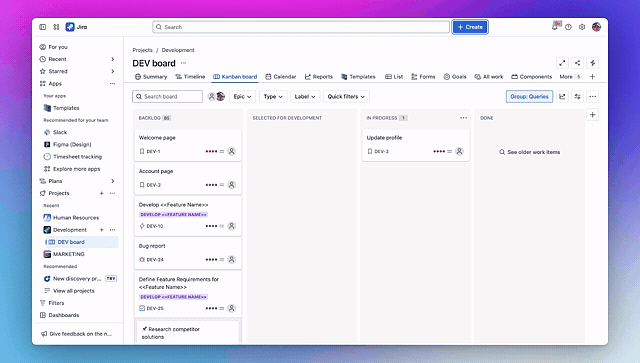Click the assignee avatar on DEV-3 card

point(459,151)
